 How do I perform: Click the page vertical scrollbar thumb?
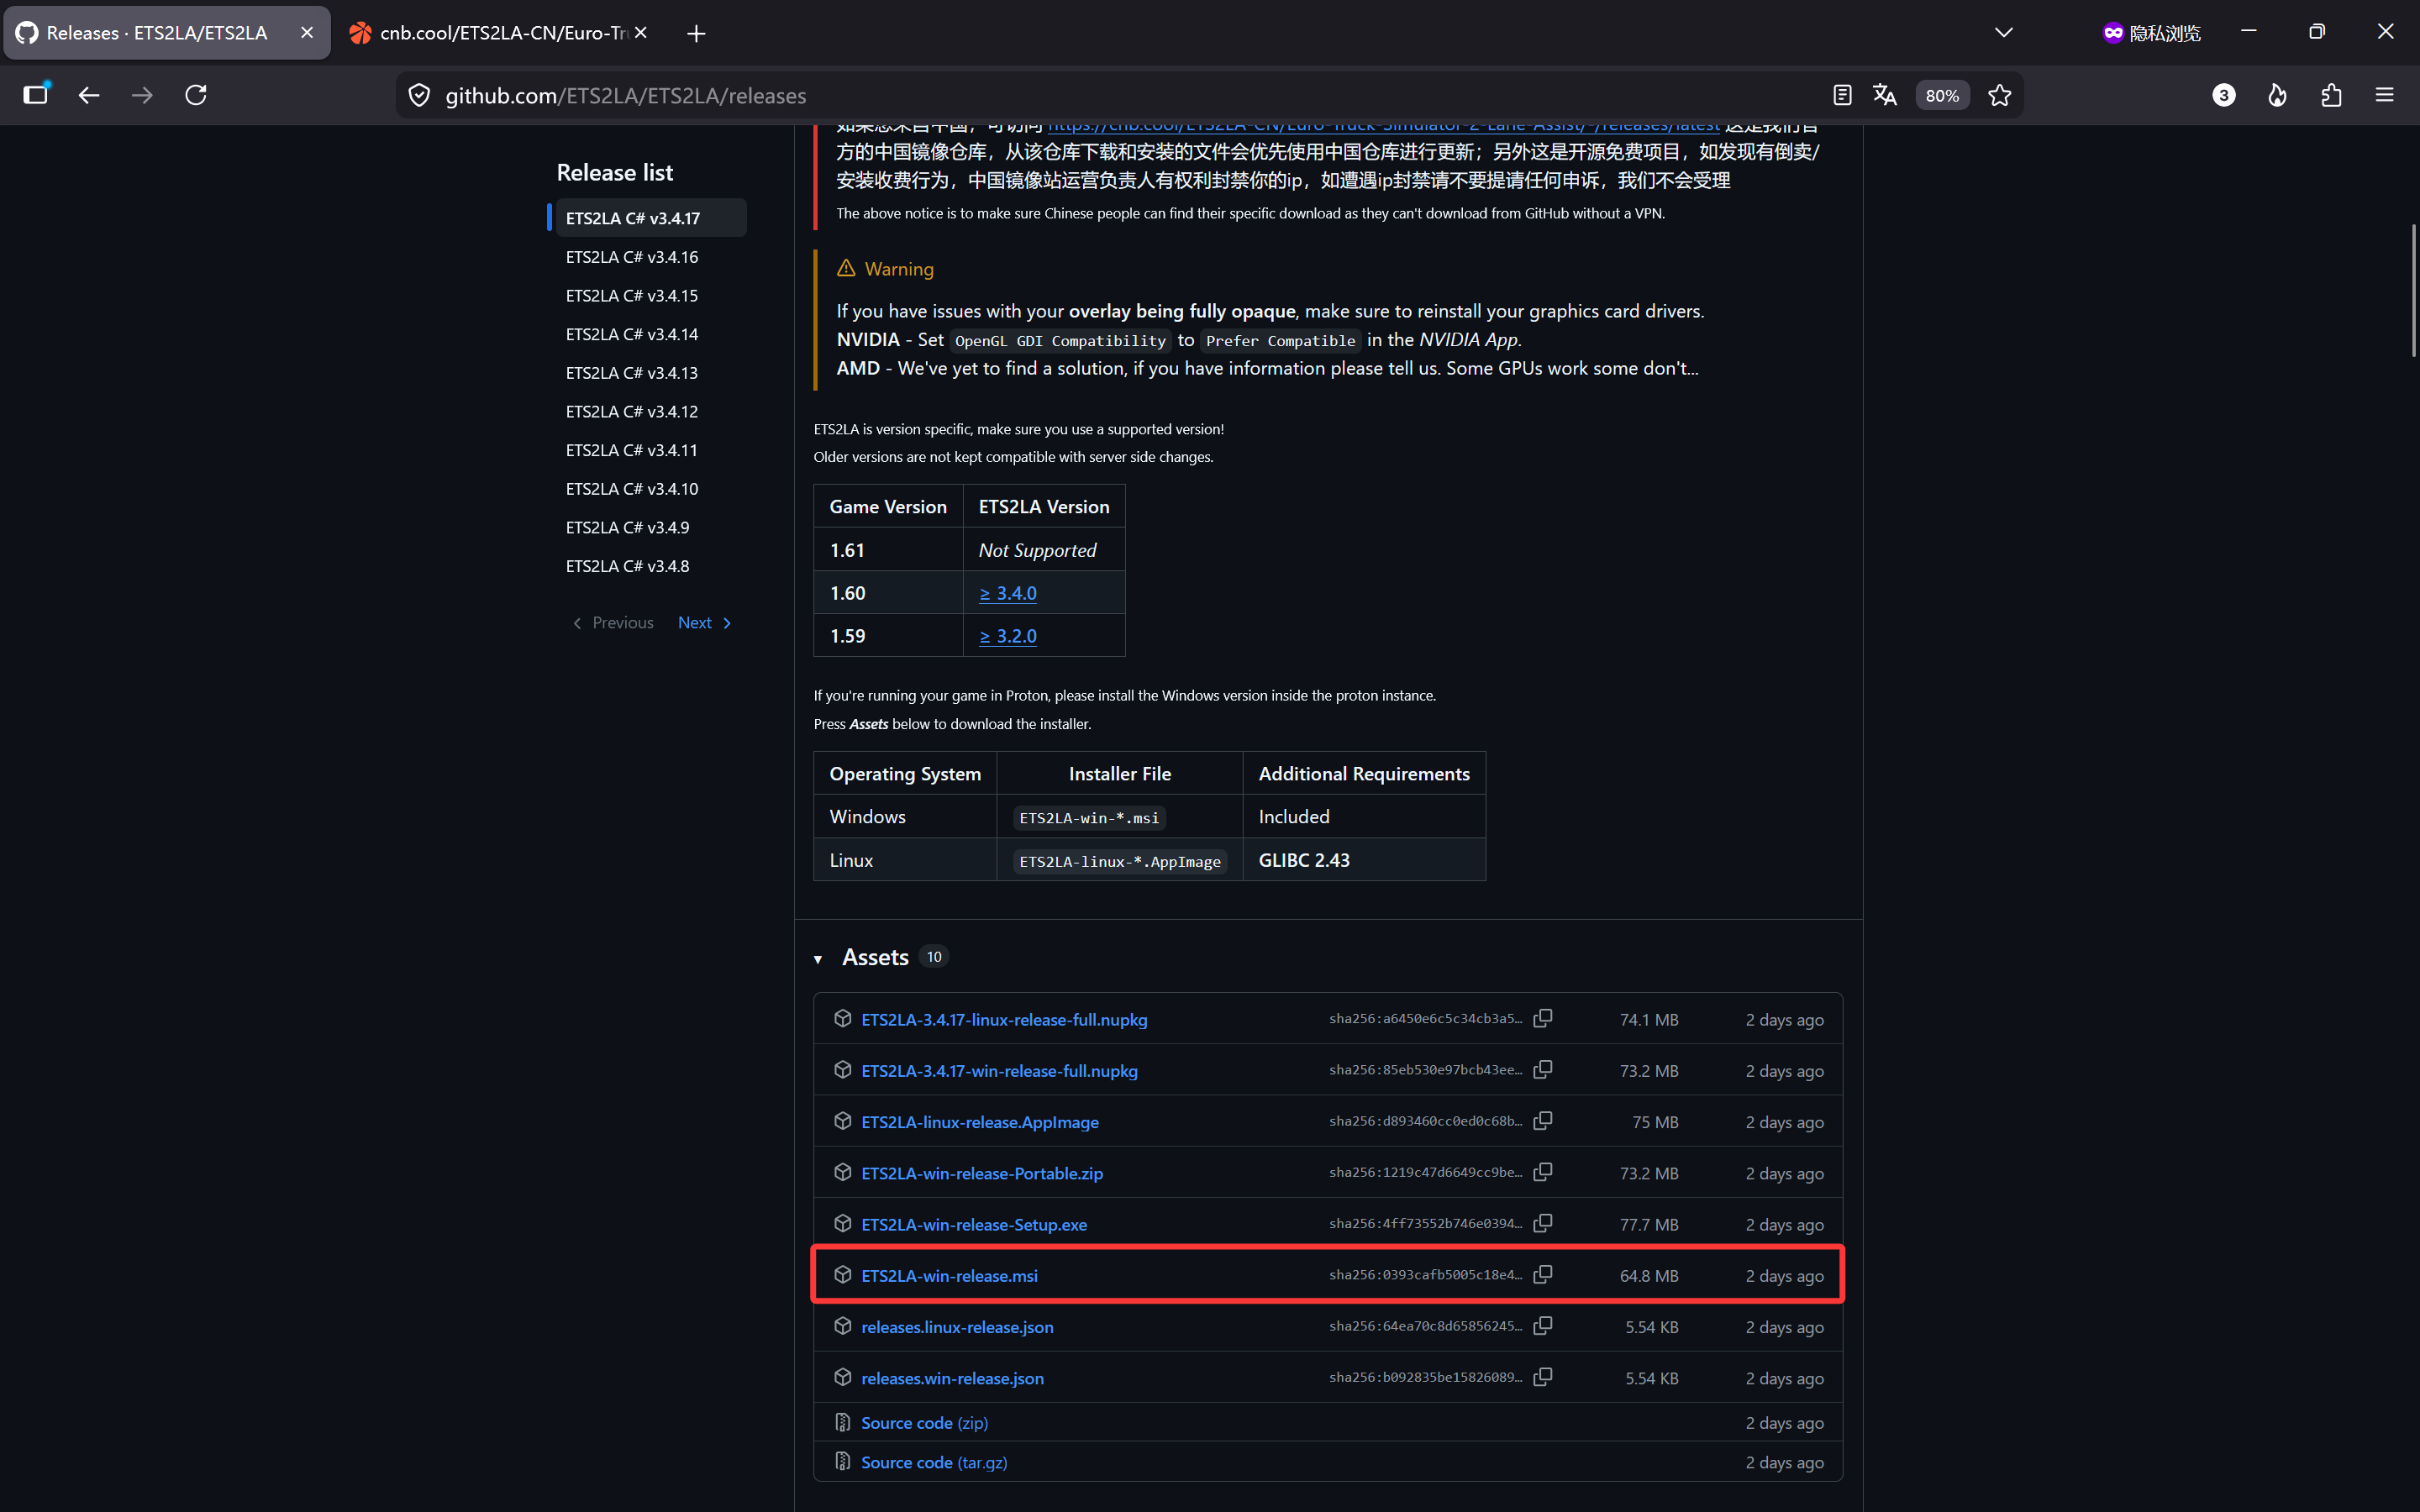(2413, 290)
